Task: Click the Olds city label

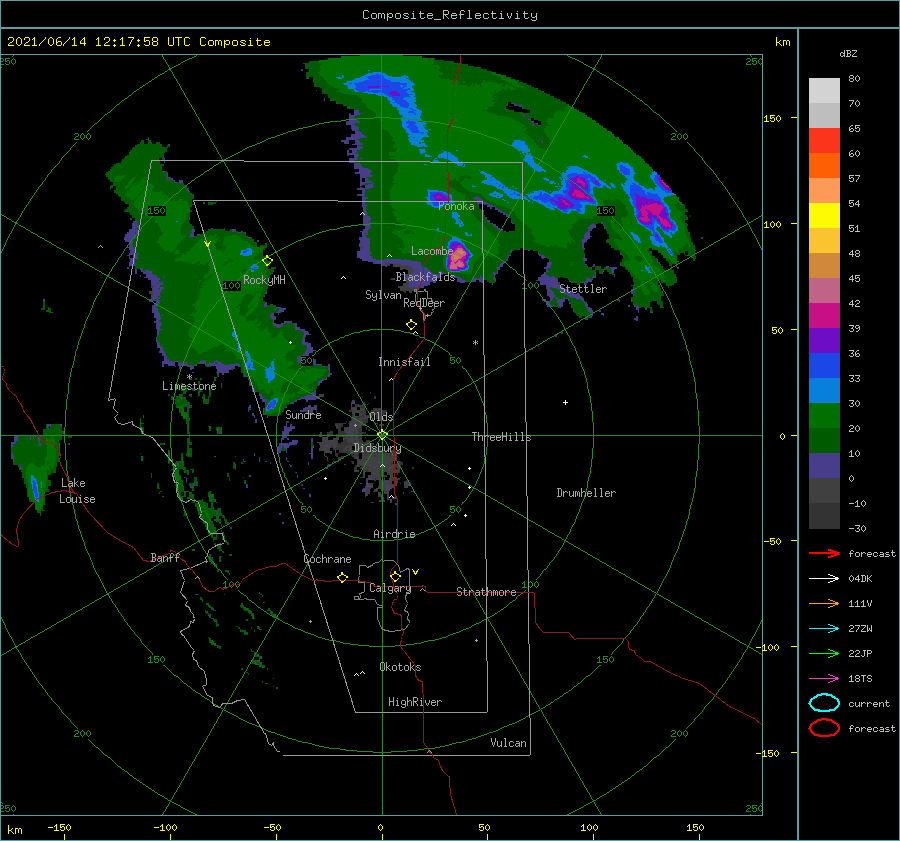Action: [381, 416]
